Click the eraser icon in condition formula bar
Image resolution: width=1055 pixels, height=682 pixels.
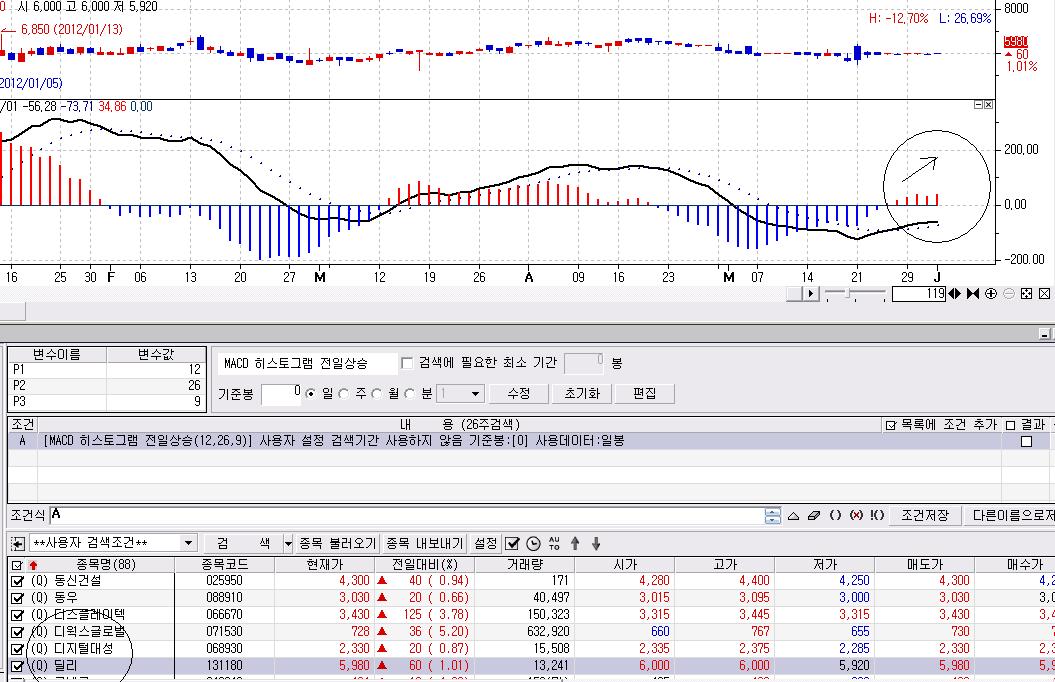(x=813, y=516)
